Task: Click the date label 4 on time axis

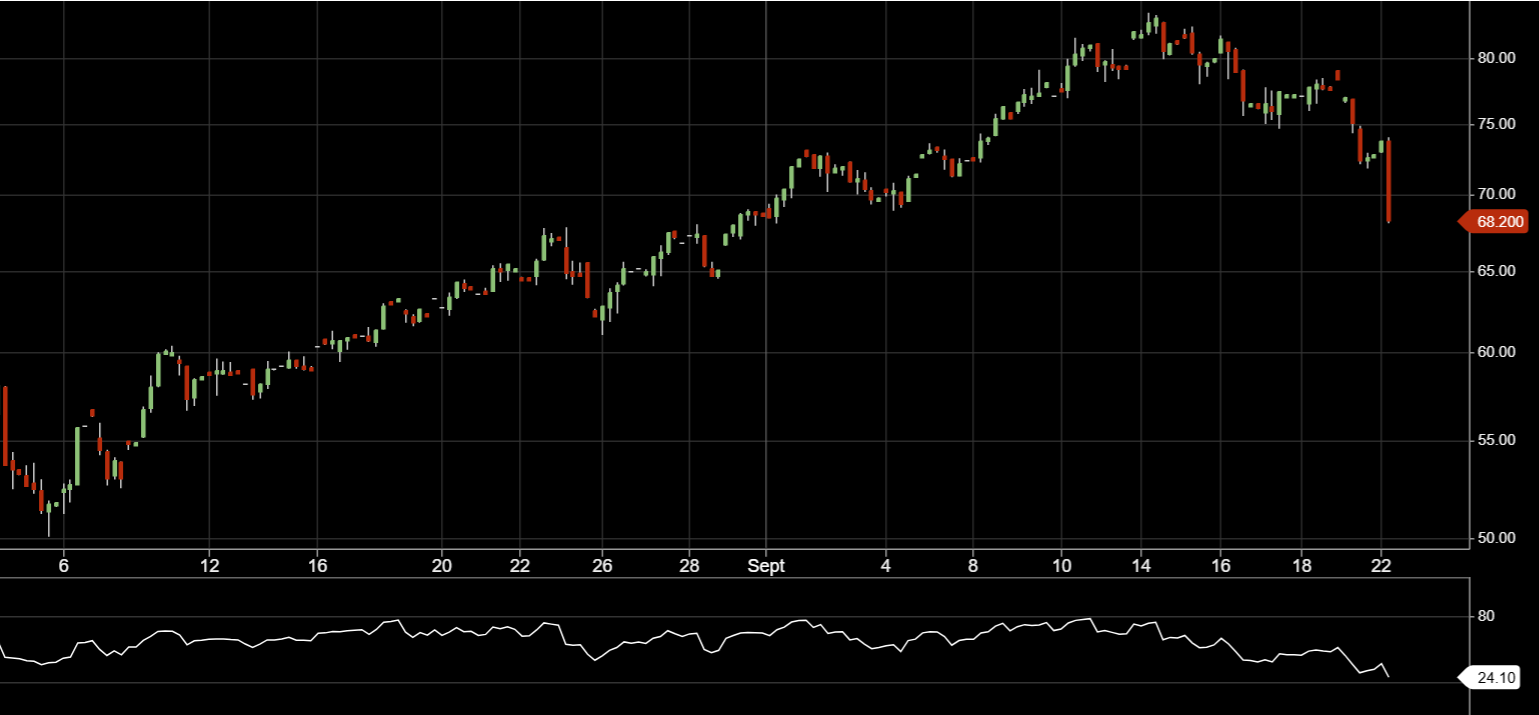Action: (x=885, y=565)
